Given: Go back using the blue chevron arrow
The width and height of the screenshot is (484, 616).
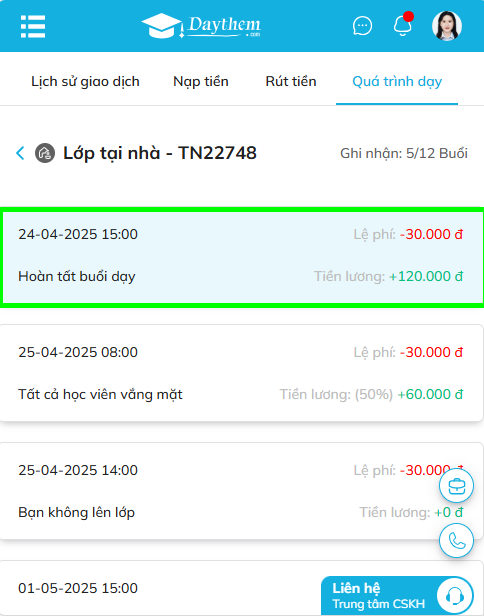Looking at the screenshot, I should point(20,153).
